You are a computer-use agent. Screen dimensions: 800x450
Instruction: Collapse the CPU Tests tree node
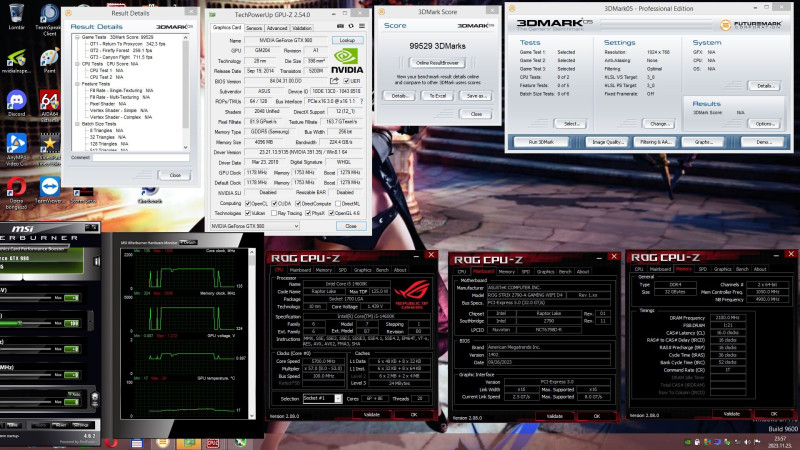(77, 64)
